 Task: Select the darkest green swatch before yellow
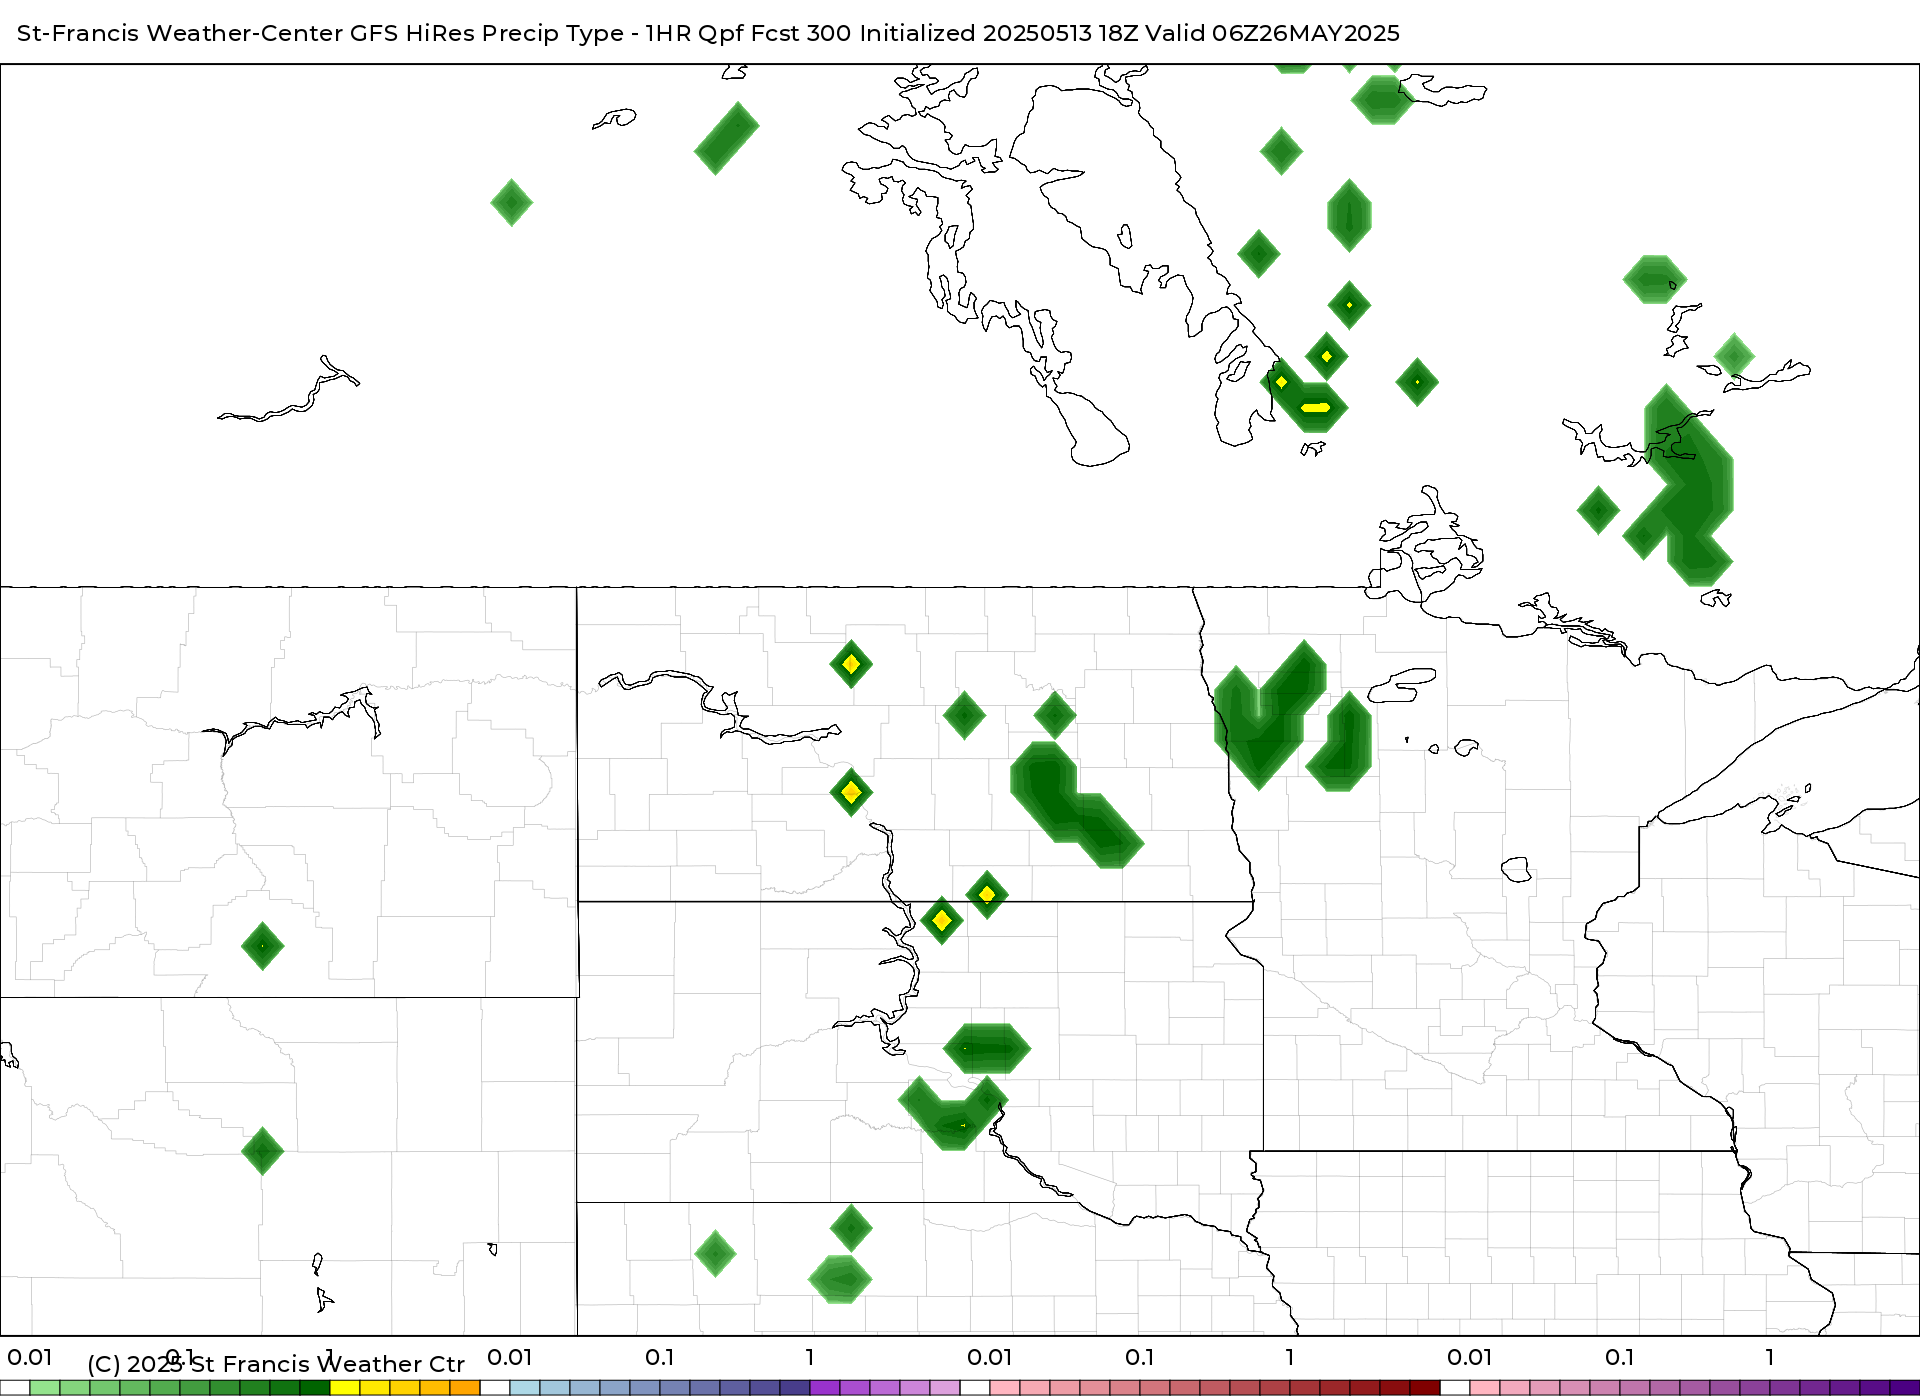(x=315, y=1388)
